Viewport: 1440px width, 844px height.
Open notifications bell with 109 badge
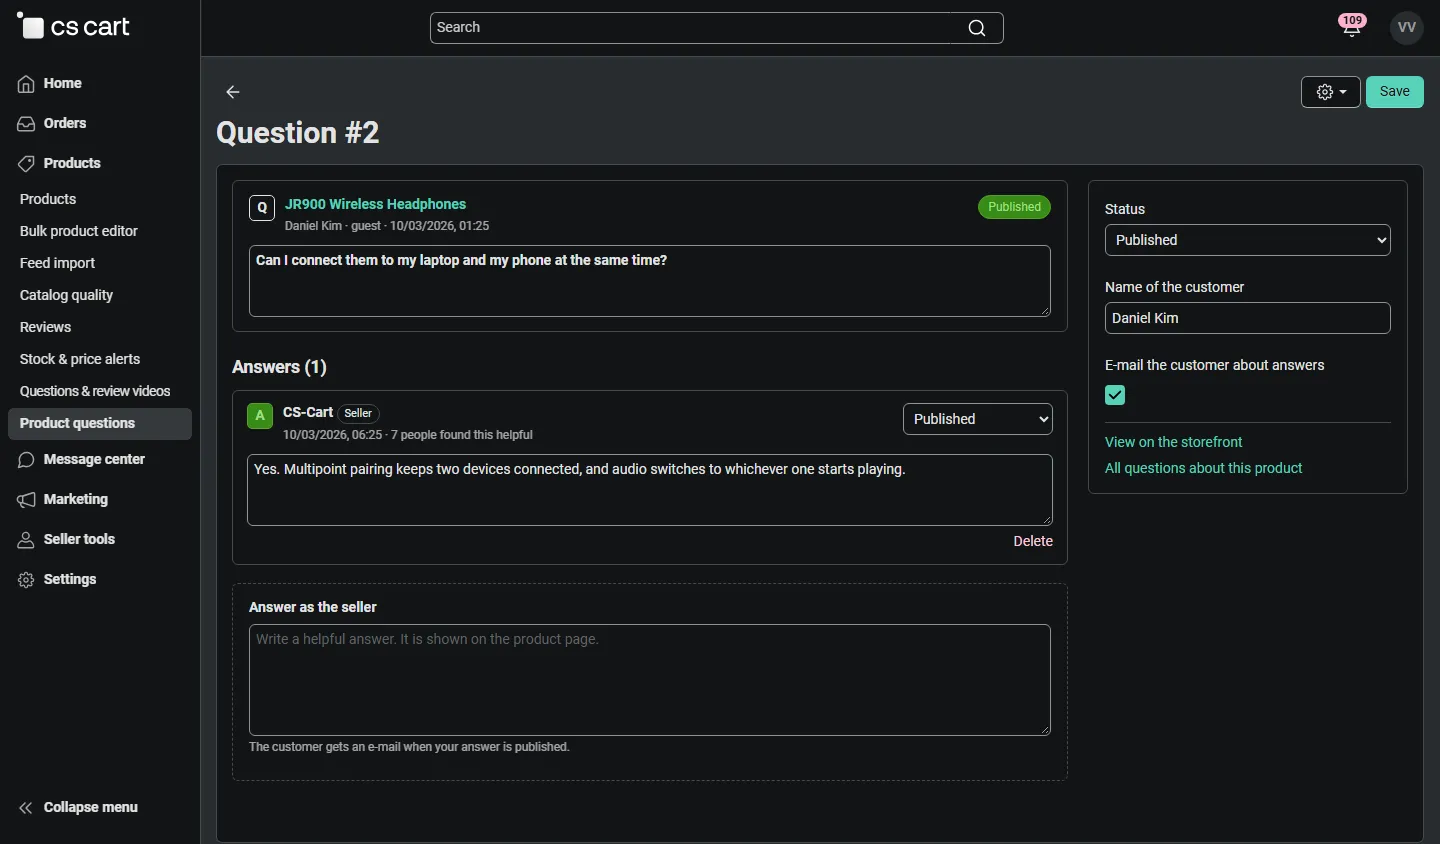coord(1353,27)
